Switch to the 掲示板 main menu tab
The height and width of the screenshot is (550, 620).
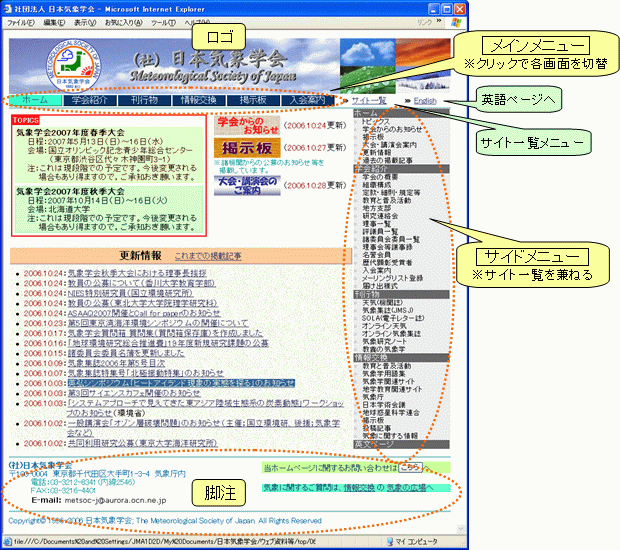point(253,100)
